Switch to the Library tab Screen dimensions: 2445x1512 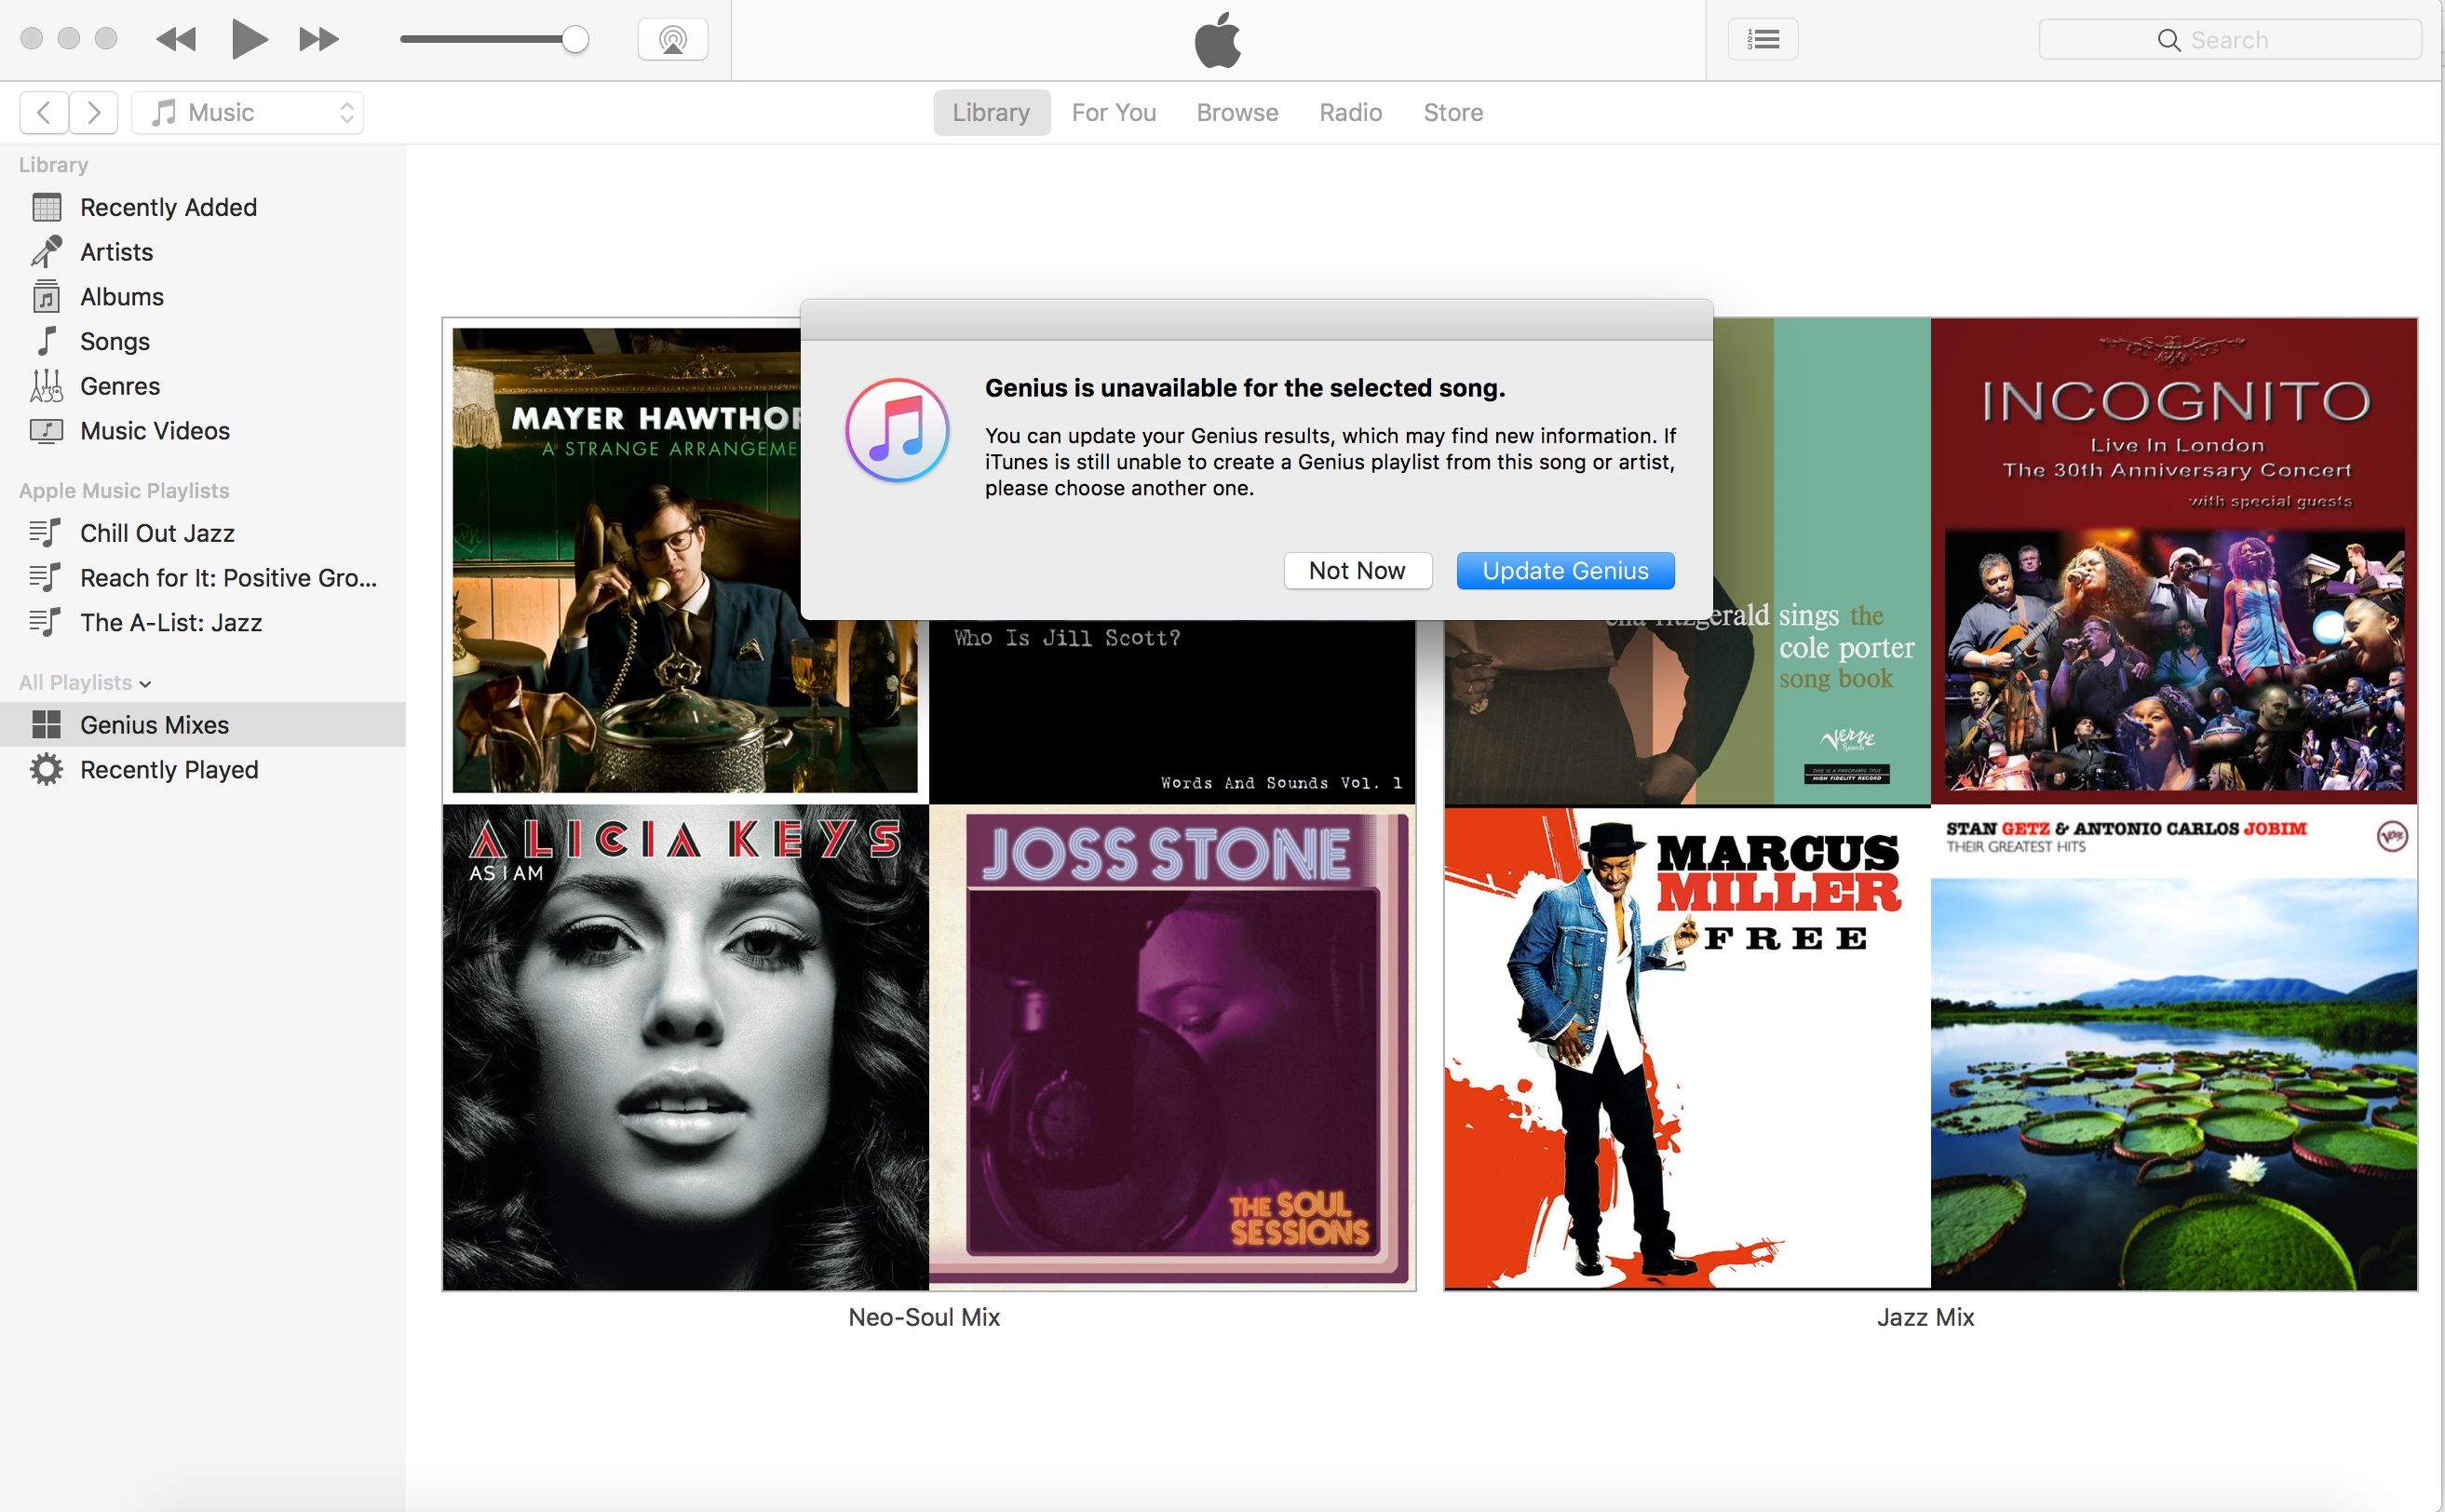(x=991, y=112)
